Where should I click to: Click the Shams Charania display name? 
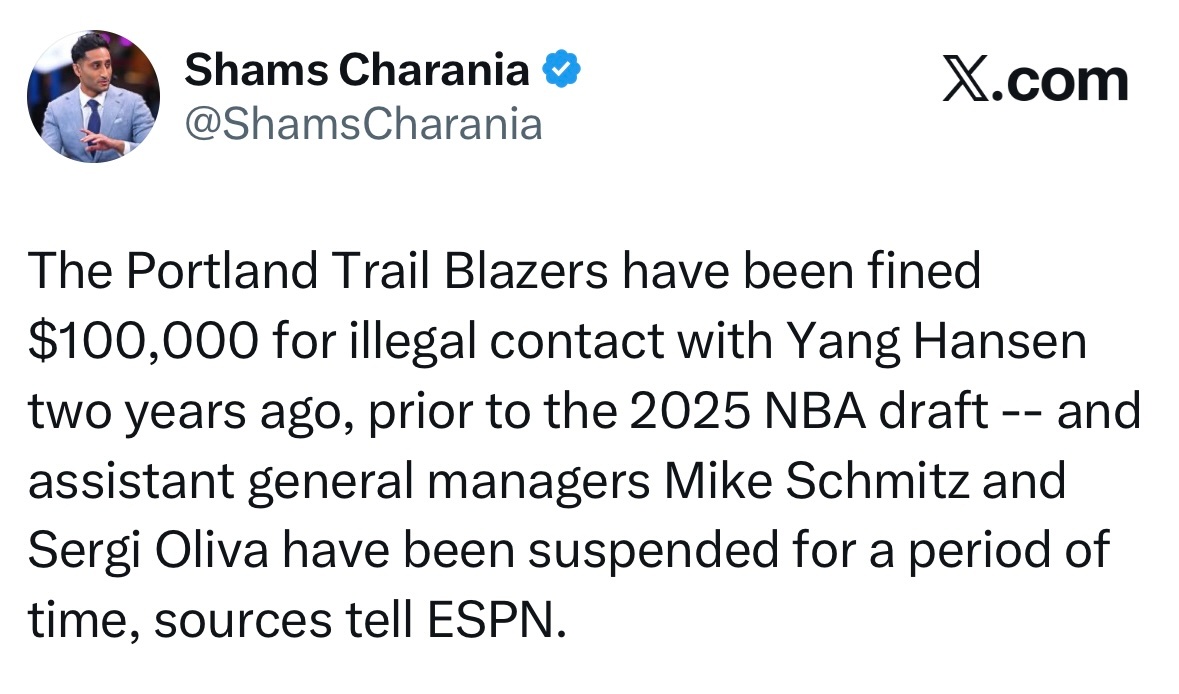point(358,69)
